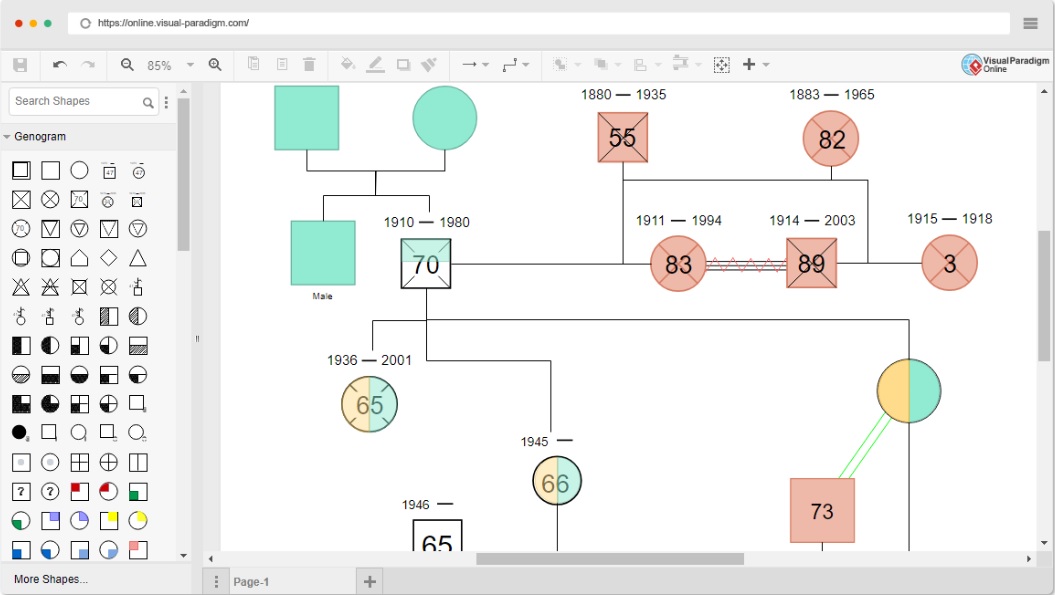Open the hamburger menu at top right
Image resolution: width=1055 pixels, height=595 pixels.
point(1030,24)
